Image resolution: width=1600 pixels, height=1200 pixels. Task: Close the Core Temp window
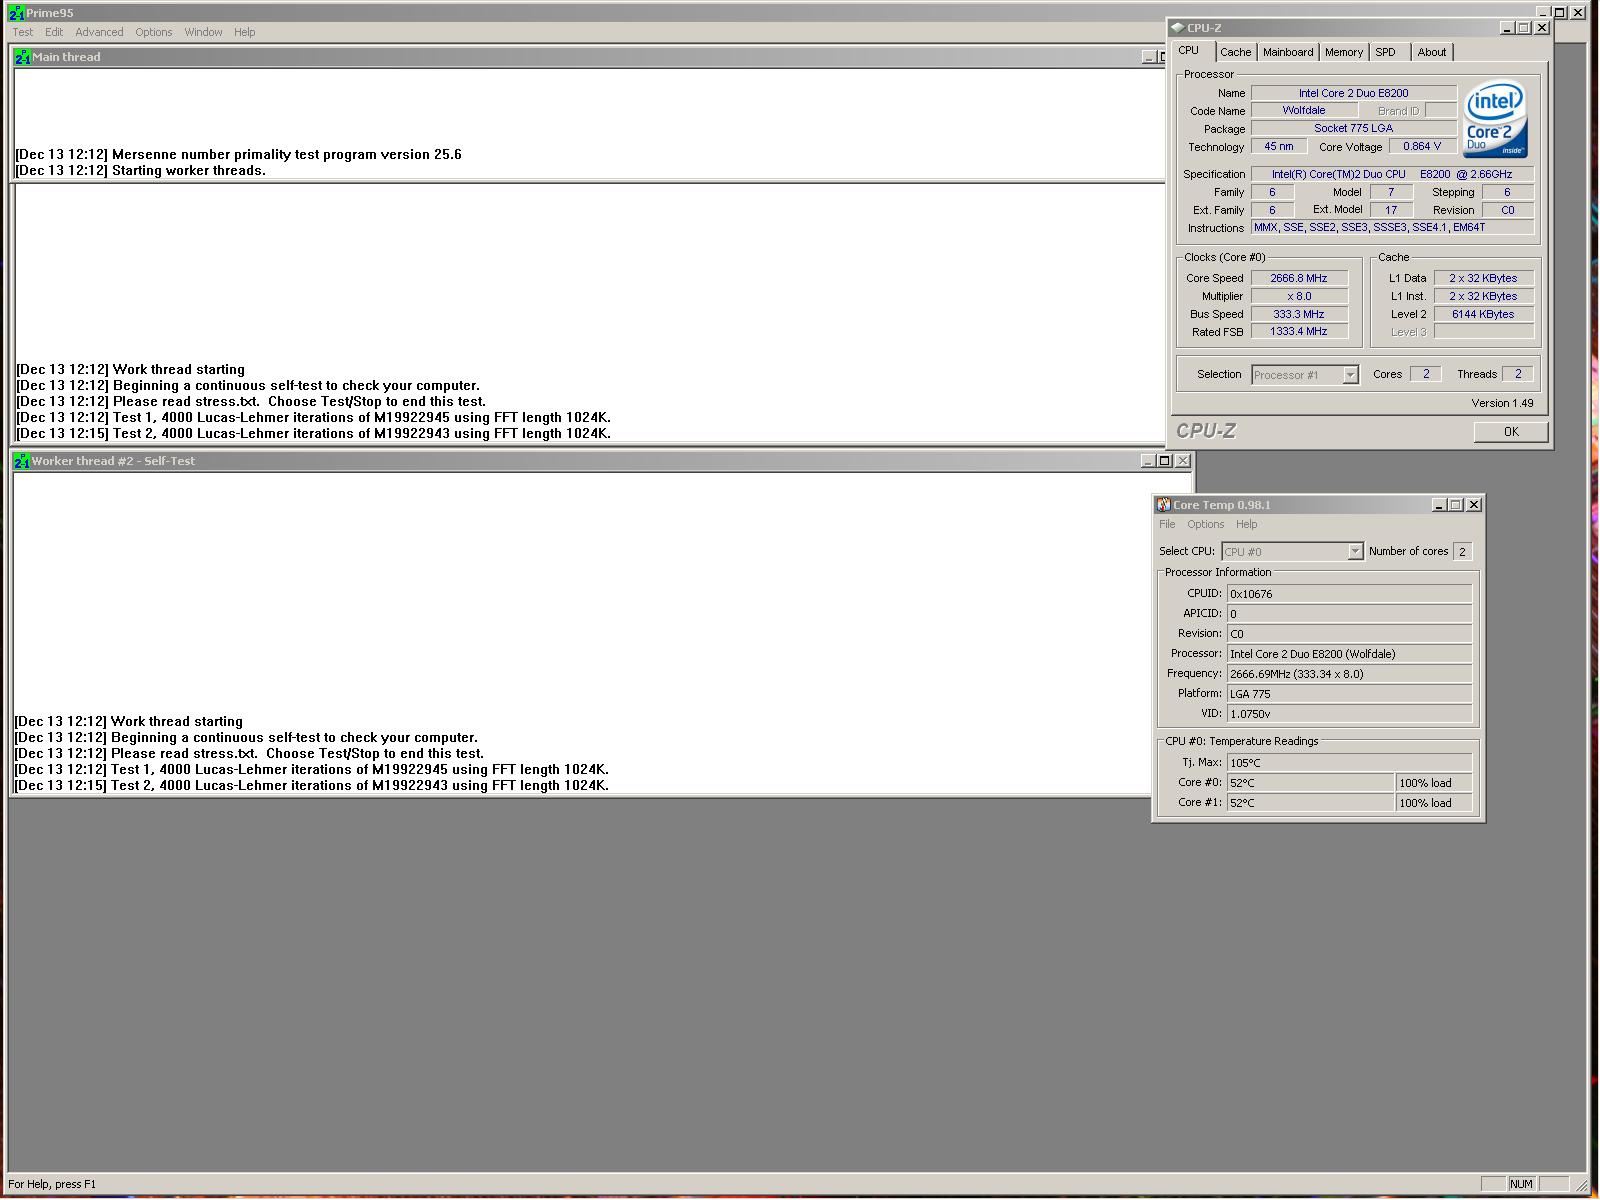1474,505
